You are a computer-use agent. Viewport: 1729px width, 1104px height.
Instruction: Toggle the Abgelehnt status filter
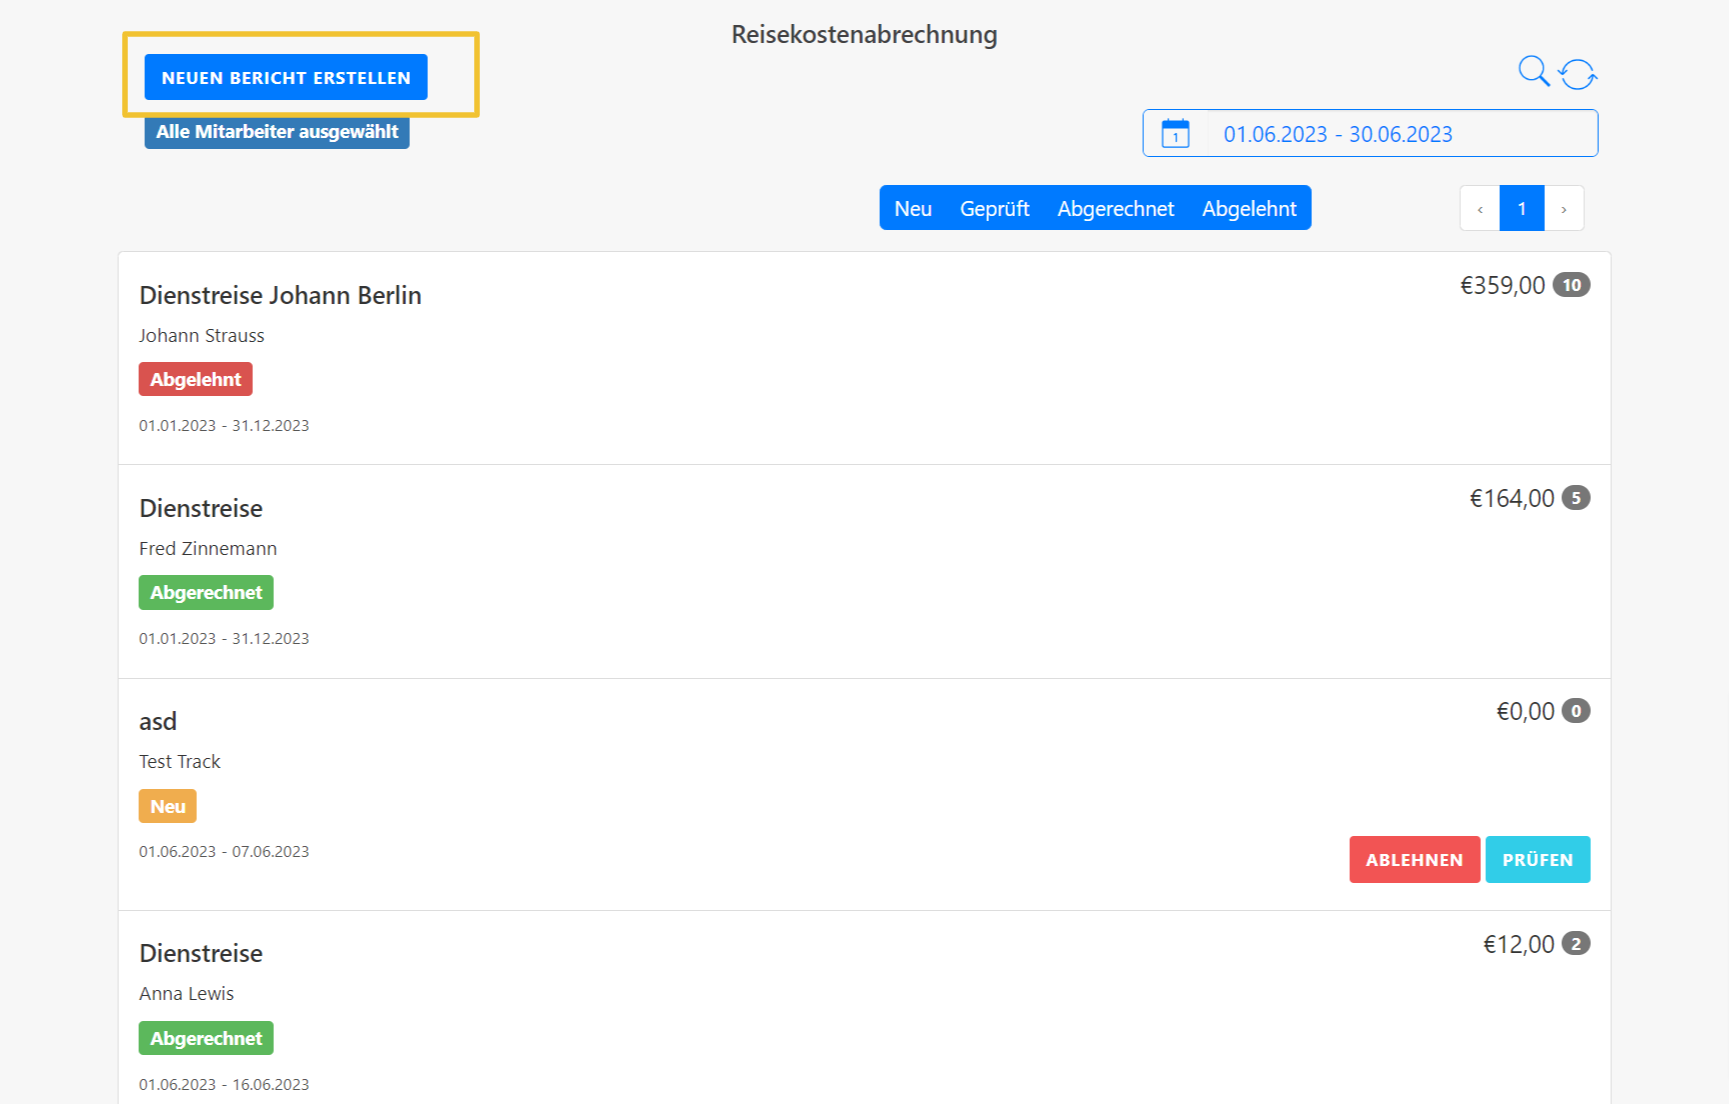pyautogui.click(x=1249, y=209)
